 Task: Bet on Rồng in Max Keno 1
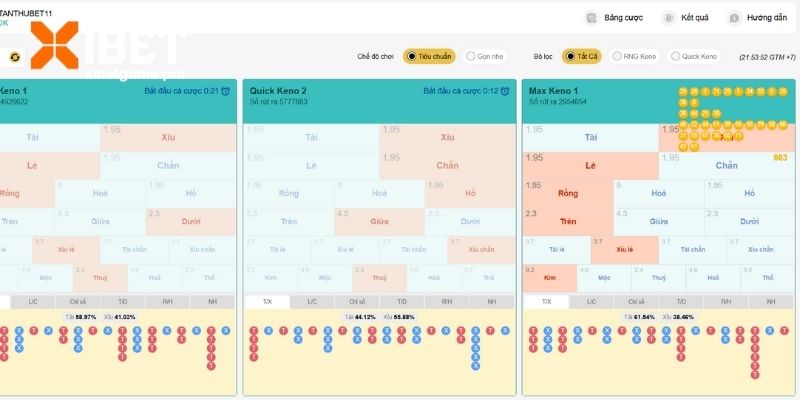tap(568, 193)
